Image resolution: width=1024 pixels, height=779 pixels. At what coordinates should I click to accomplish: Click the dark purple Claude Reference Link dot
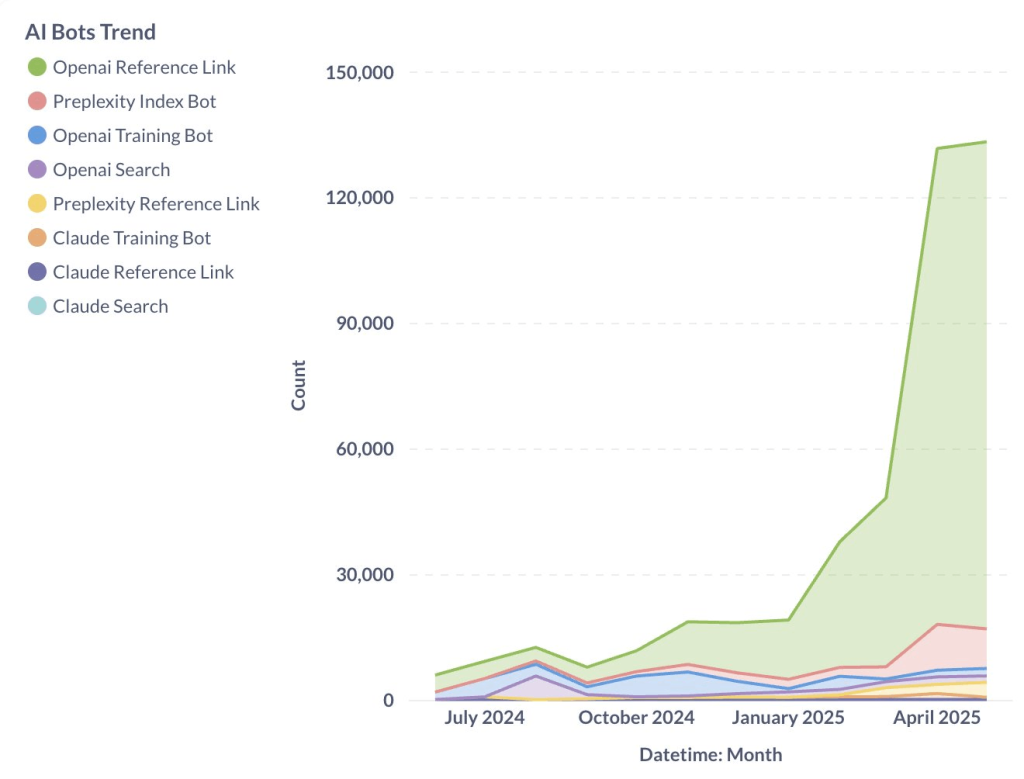coord(37,272)
